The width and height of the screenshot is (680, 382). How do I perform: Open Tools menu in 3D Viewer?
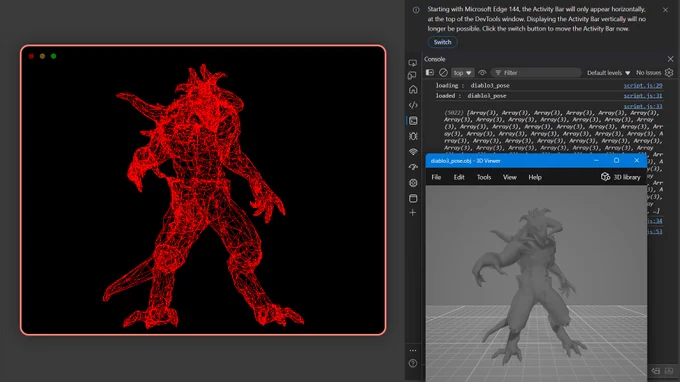click(484, 177)
